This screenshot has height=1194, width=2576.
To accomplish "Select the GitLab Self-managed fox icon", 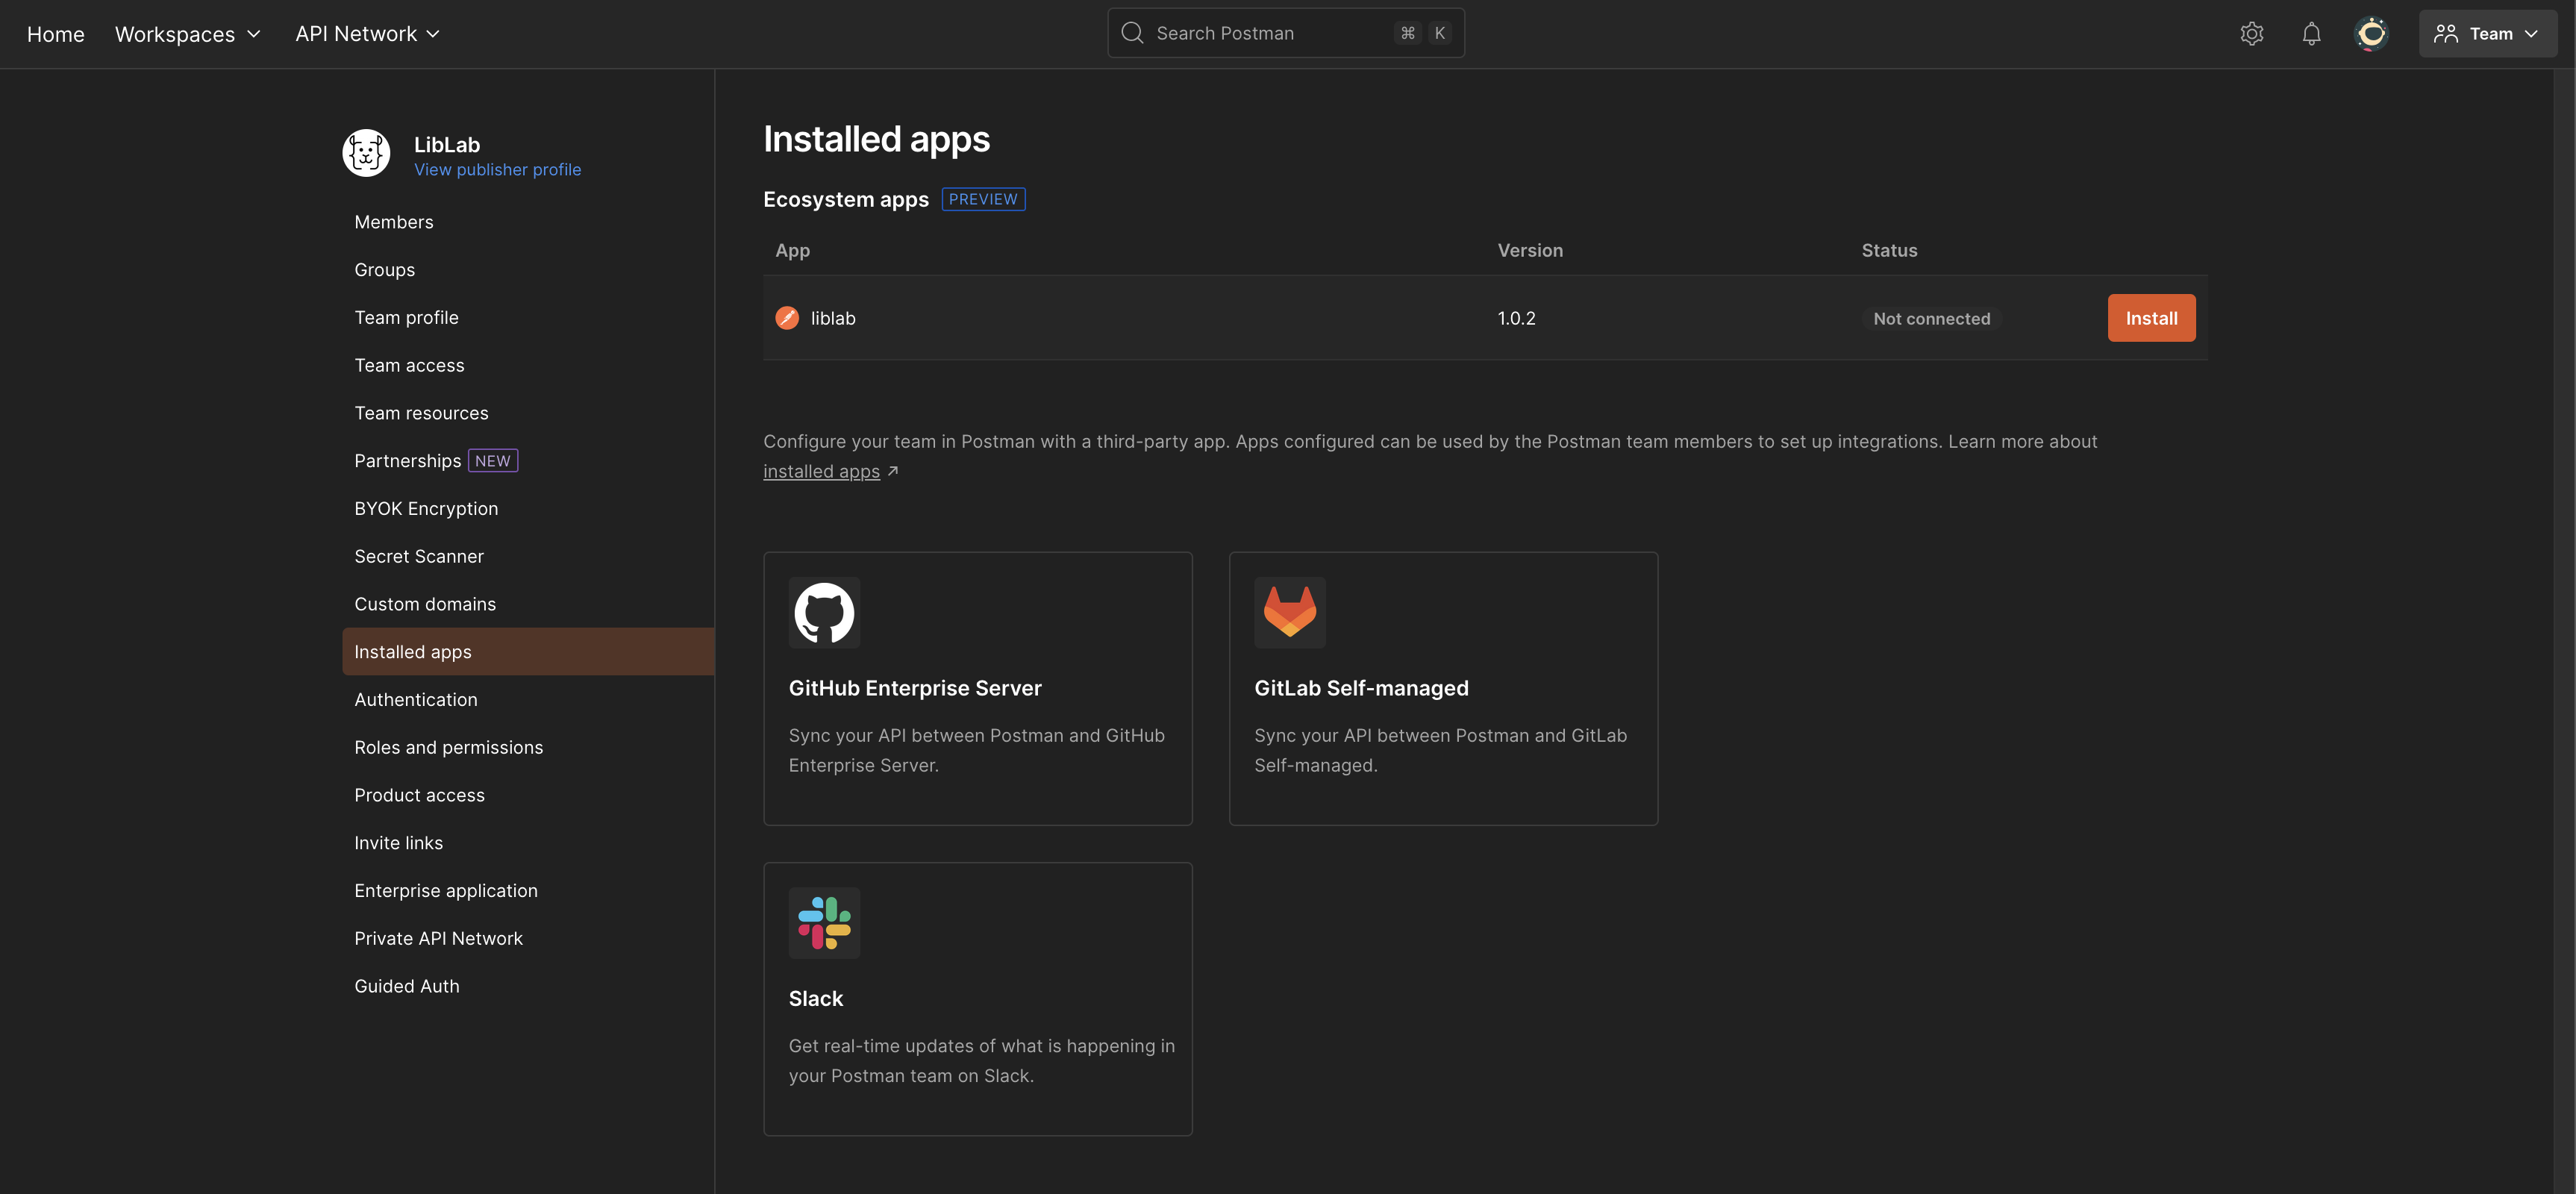I will [x=1290, y=613].
